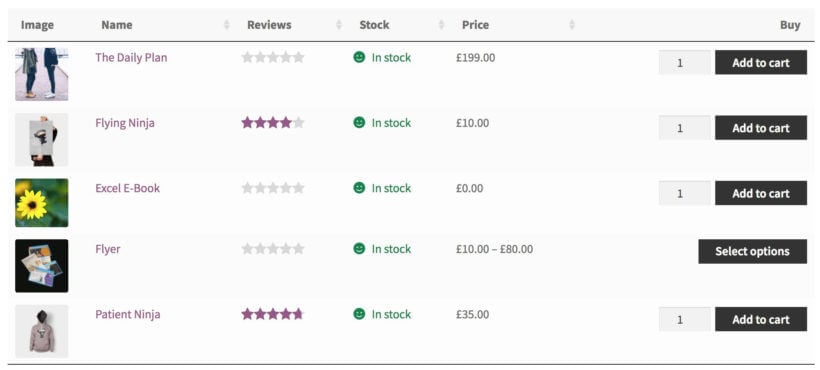Add Patient Ninja to cart

[x=761, y=319]
